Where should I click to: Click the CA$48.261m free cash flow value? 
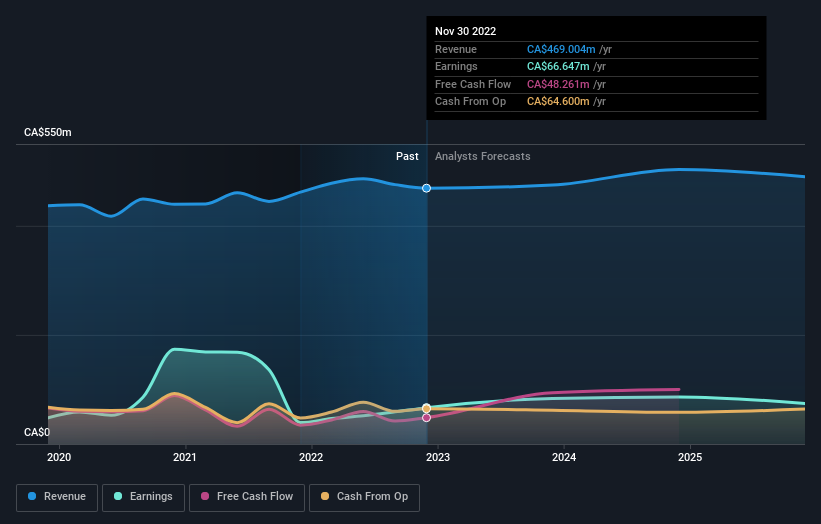(558, 84)
